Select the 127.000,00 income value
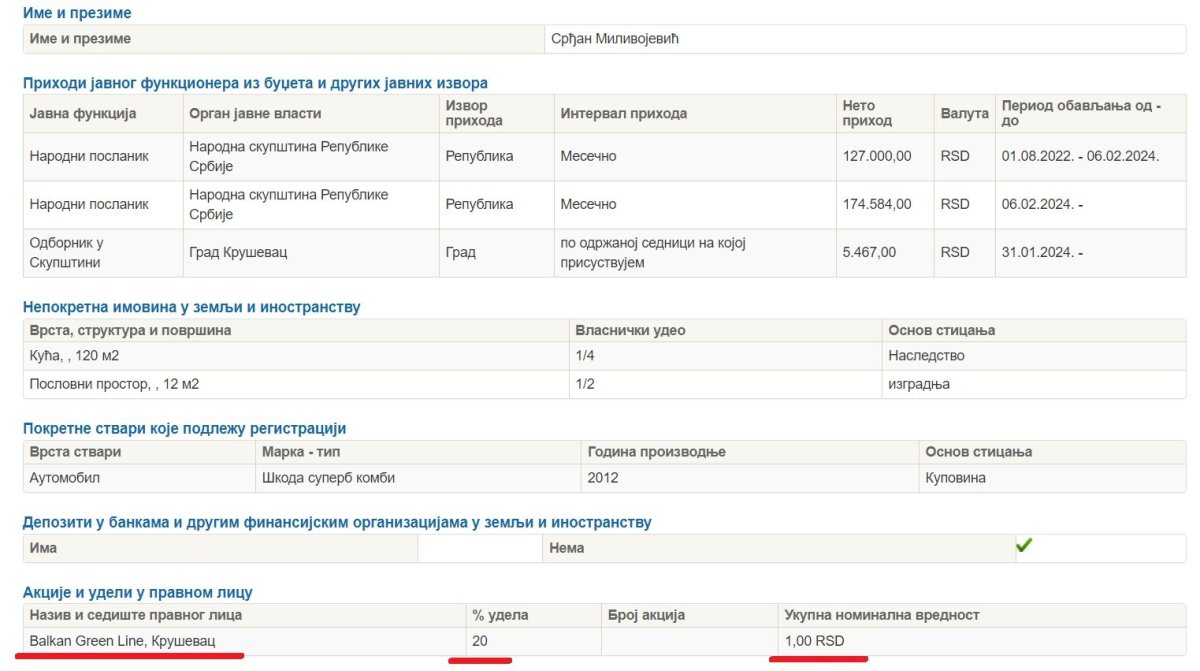 (x=877, y=156)
